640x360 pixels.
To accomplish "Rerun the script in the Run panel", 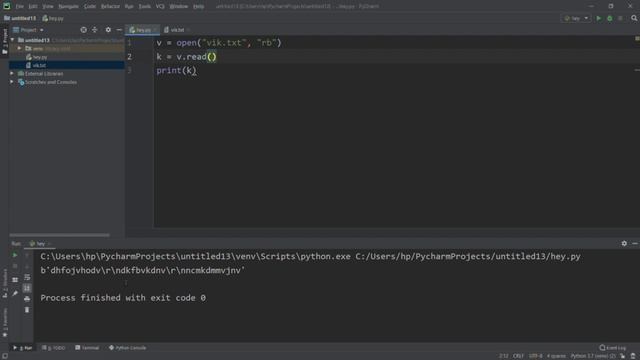I will pos(15,255).
